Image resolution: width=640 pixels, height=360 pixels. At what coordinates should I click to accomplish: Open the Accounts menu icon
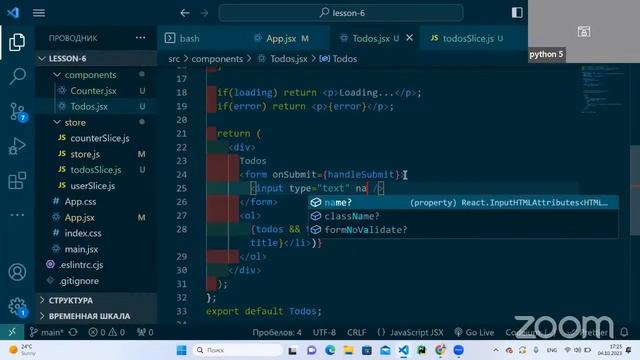tap(17, 272)
